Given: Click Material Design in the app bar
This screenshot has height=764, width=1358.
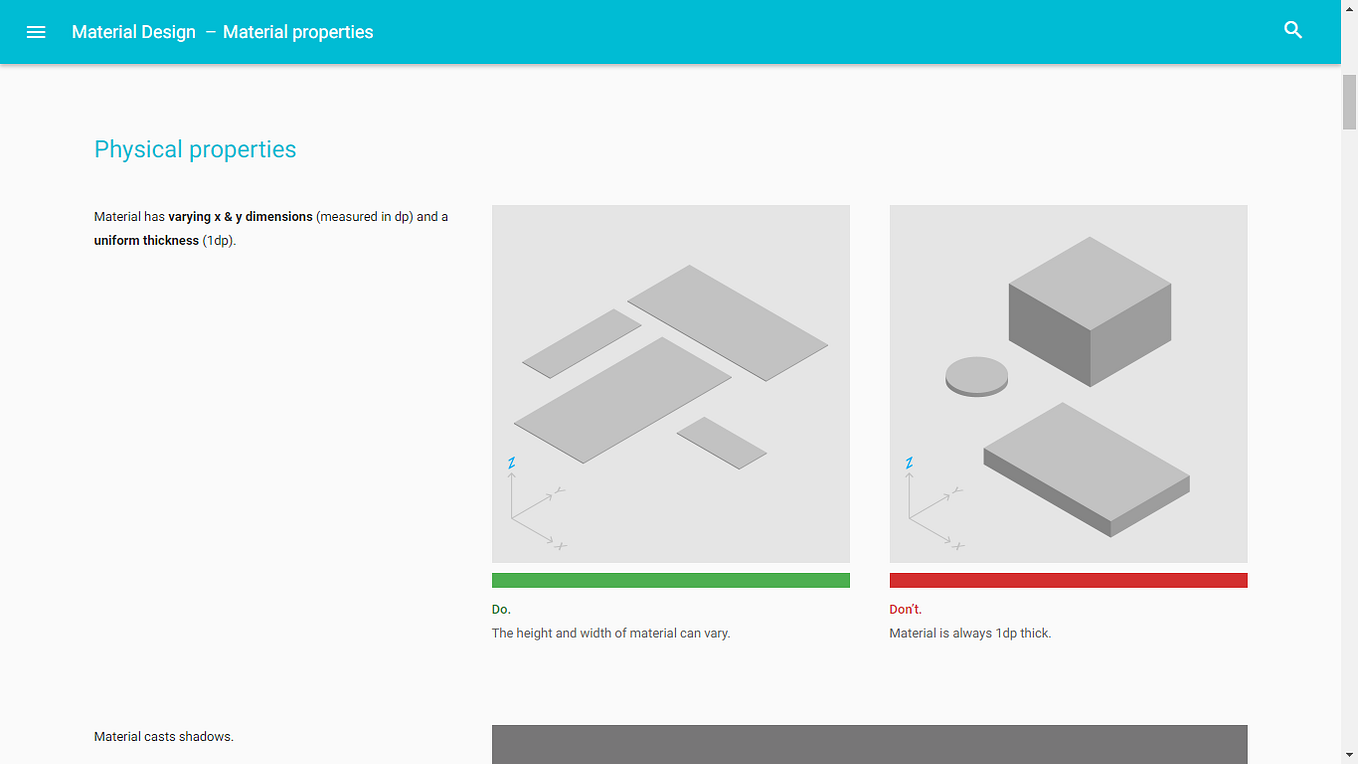Looking at the screenshot, I should pyautogui.click(x=133, y=31).
